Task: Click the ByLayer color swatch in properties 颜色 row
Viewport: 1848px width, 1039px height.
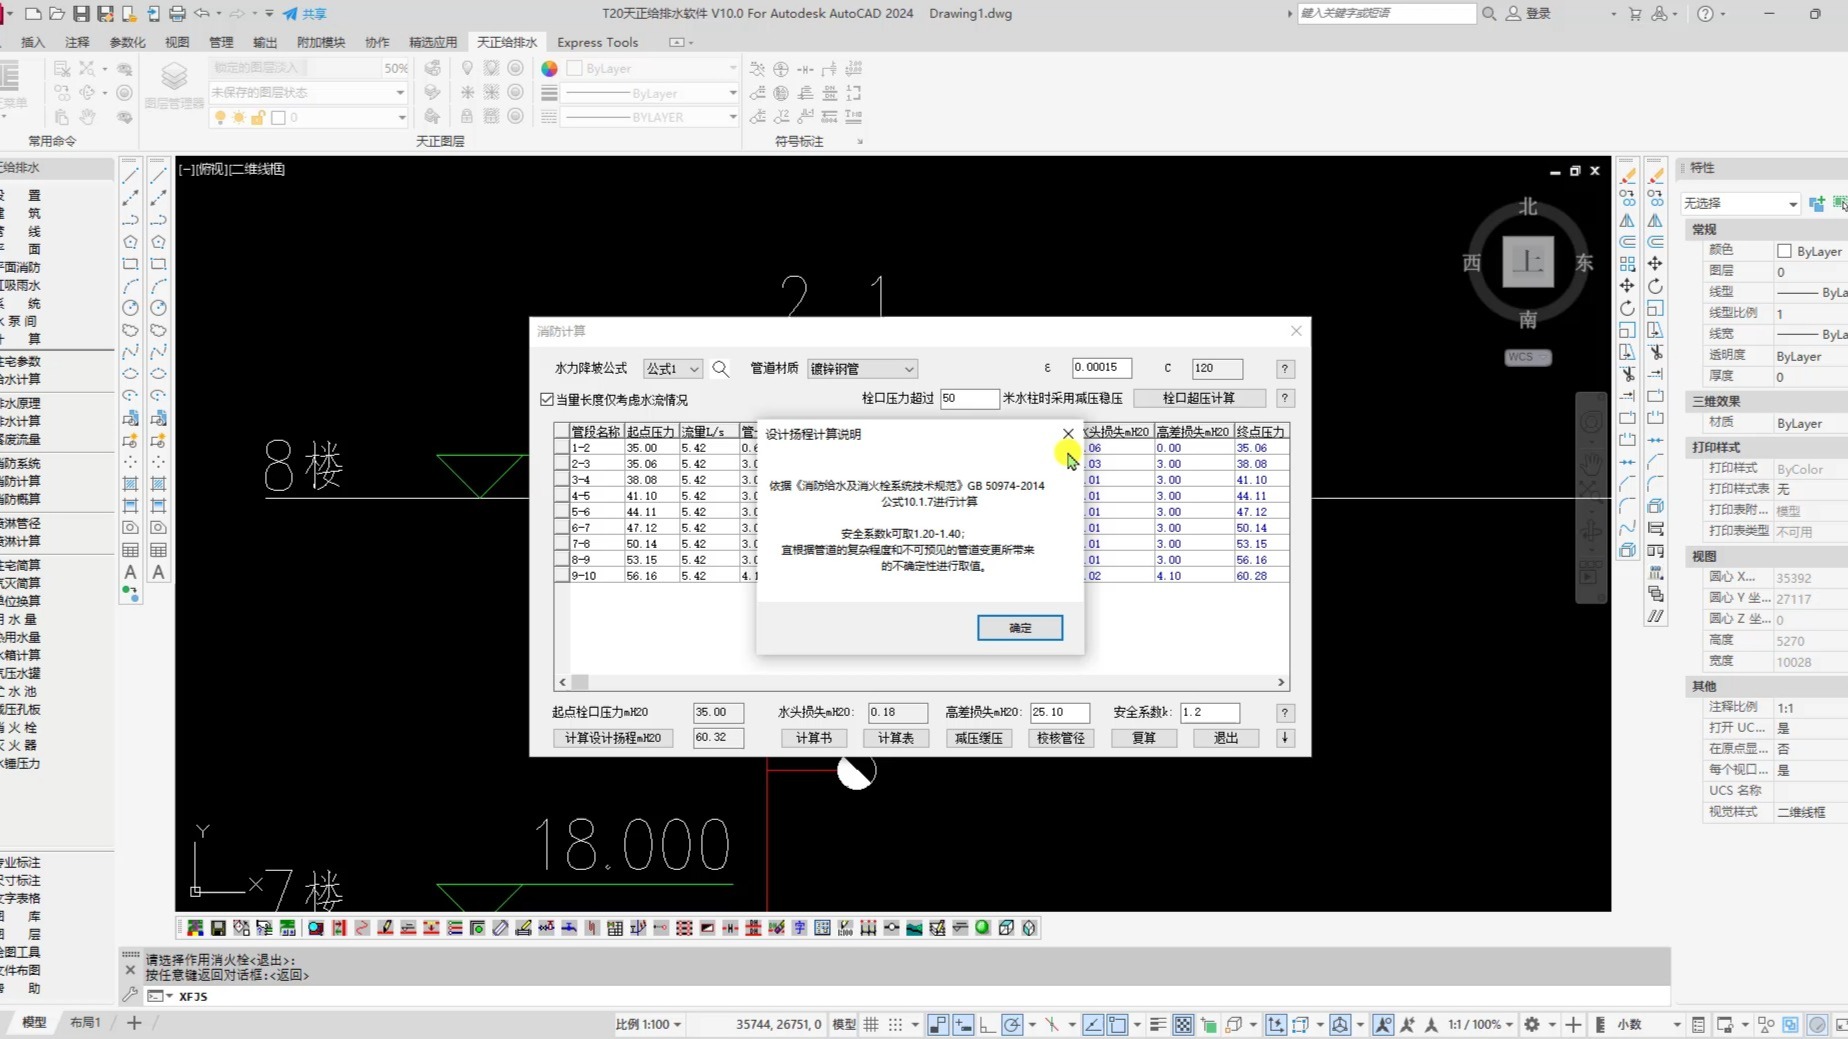Action: pyautogui.click(x=1784, y=251)
